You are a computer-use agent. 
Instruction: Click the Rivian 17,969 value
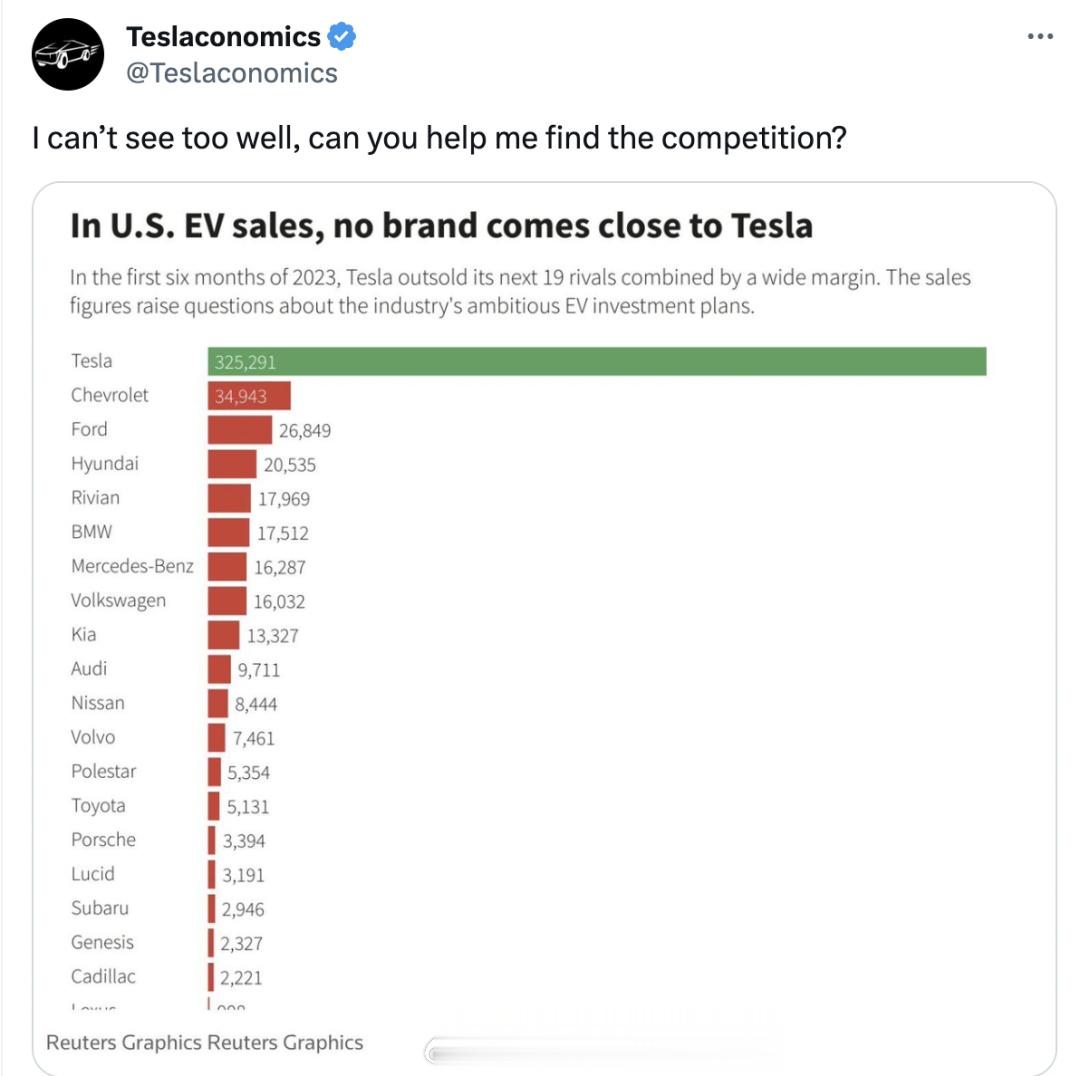284,499
